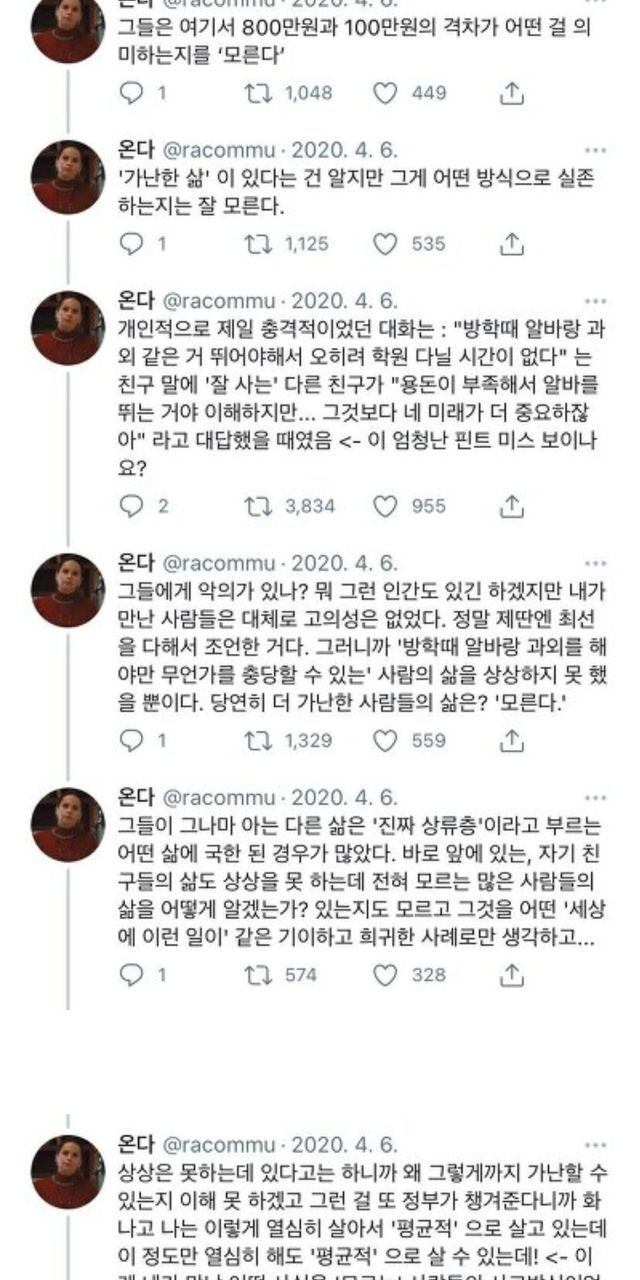Retweet the '가난한 삶' tweet with 1,125 retweets
The width and height of the screenshot is (640, 1280).
(258, 243)
